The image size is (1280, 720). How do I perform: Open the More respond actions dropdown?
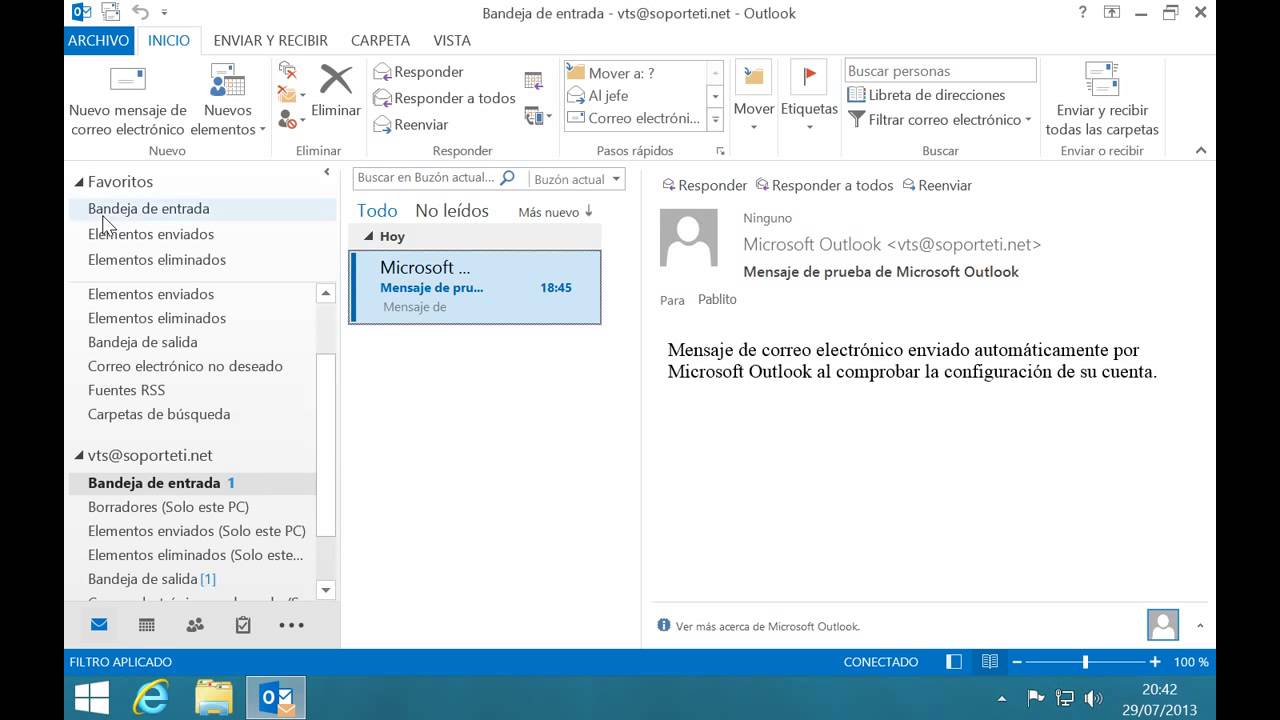pyautogui.click(x=538, y=117)
